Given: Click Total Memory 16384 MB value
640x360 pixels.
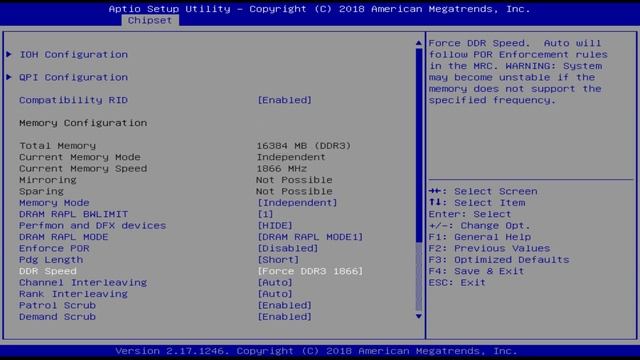Looking at the screenshot, I should [304, 146].
